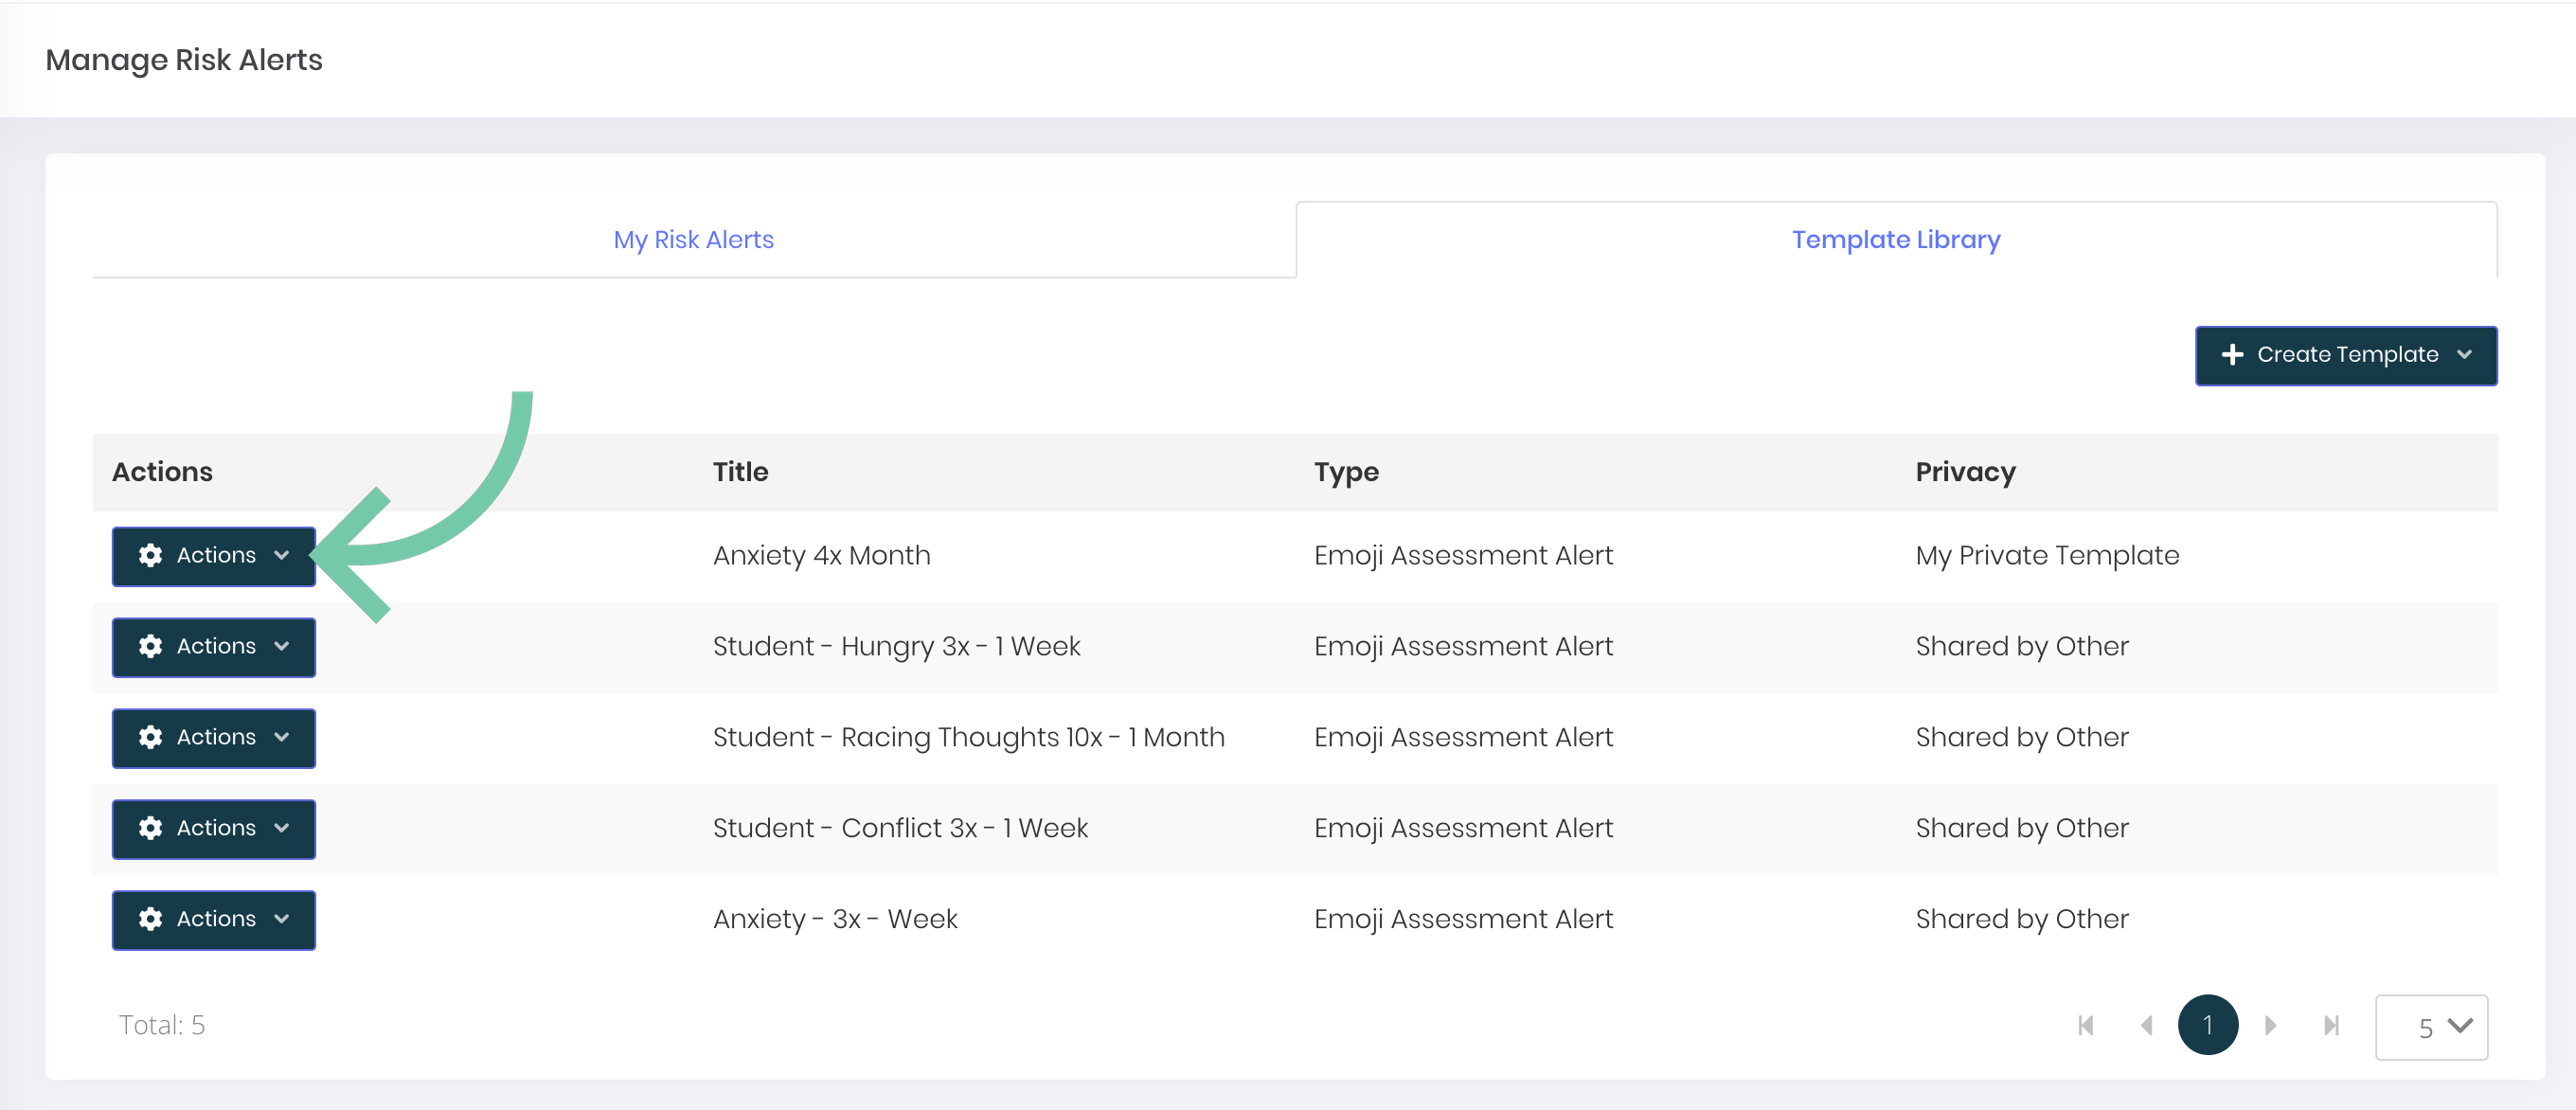This screenshot has width=2576, height=1110.
Task: Select 'Student - Hungry 3x - 1 Week' title
Action: click(x=896, y=647)
